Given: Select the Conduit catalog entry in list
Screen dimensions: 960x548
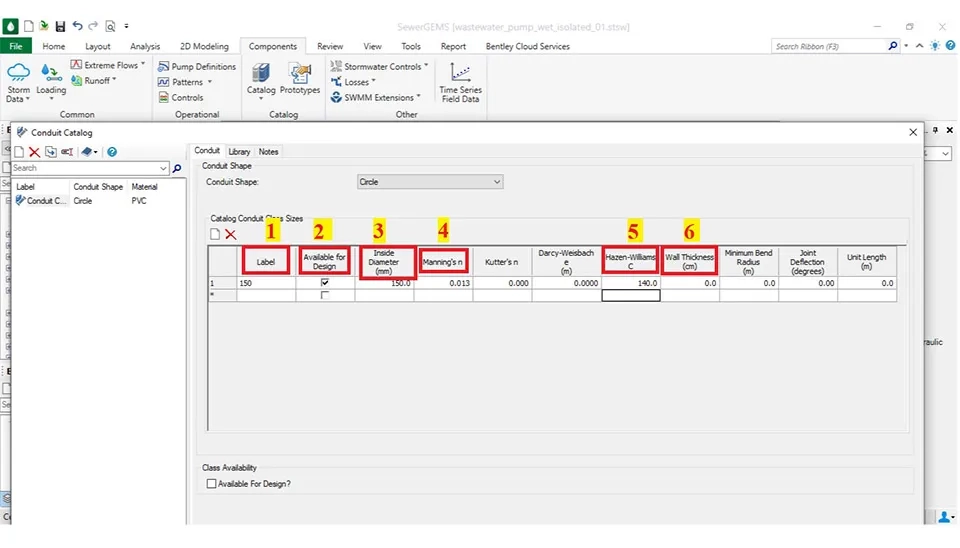Looking at the screenshot, I should pos(45,200).
